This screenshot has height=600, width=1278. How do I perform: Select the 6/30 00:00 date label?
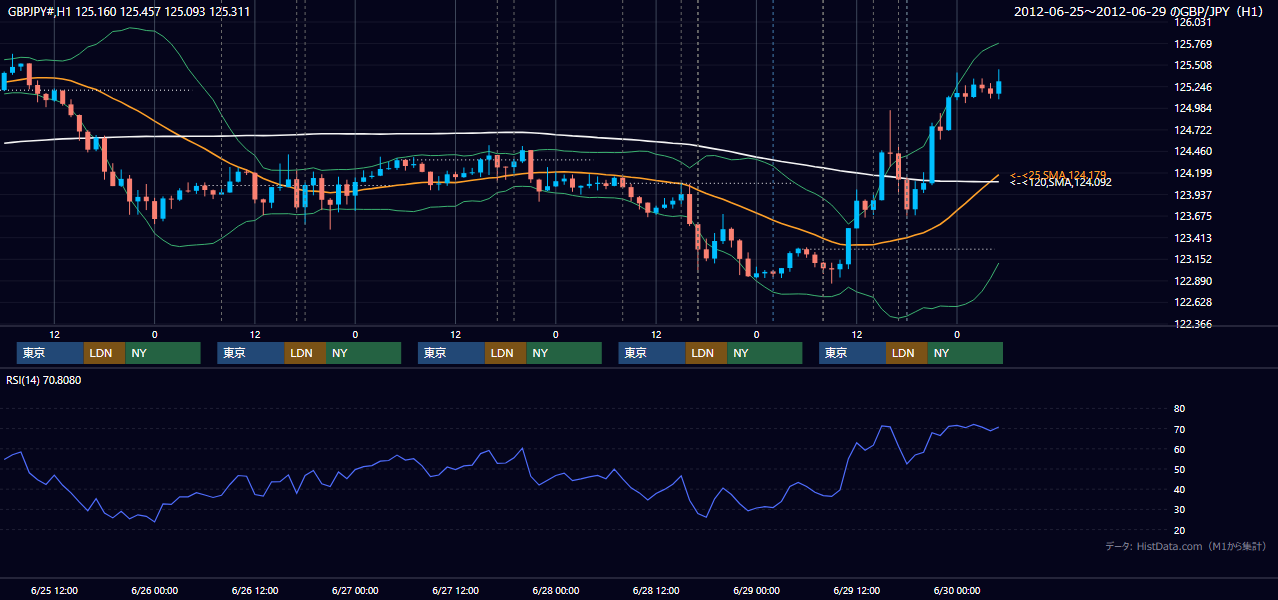(957, 590)
